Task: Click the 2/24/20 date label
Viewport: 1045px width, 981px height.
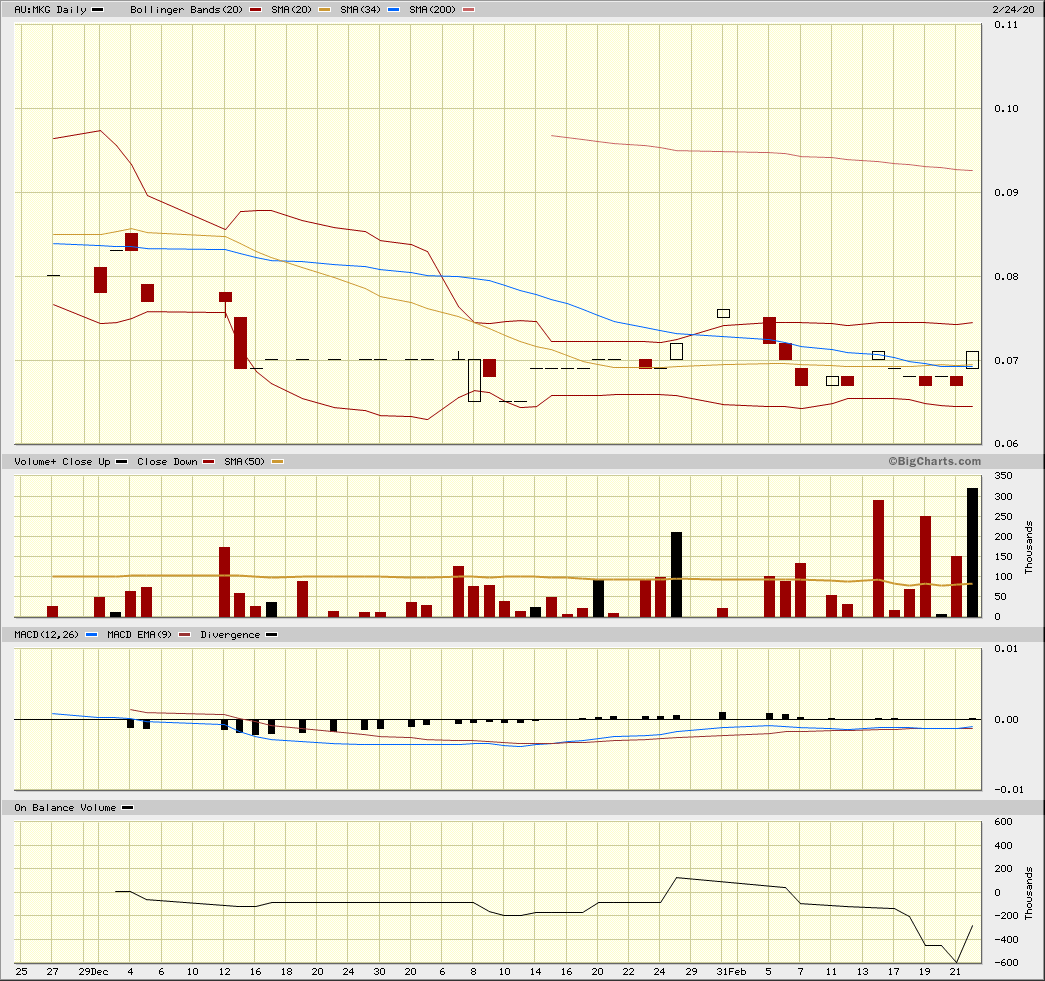Action: 1014,9
